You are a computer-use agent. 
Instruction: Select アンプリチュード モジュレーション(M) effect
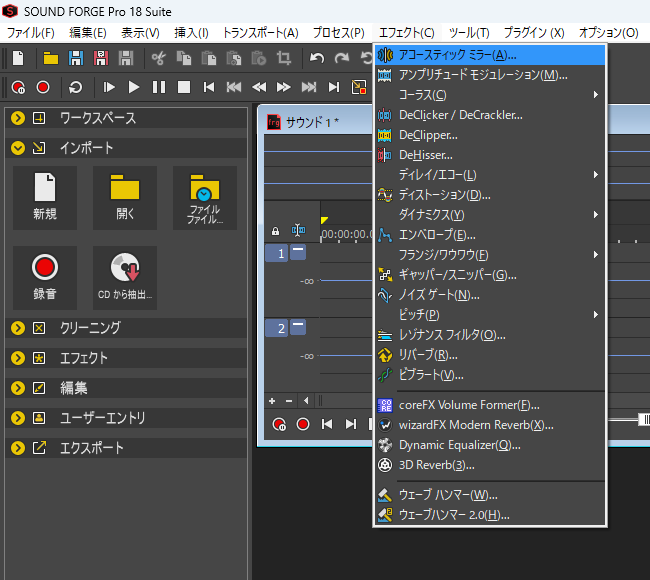pyautogui.click(x=490, y=75)
